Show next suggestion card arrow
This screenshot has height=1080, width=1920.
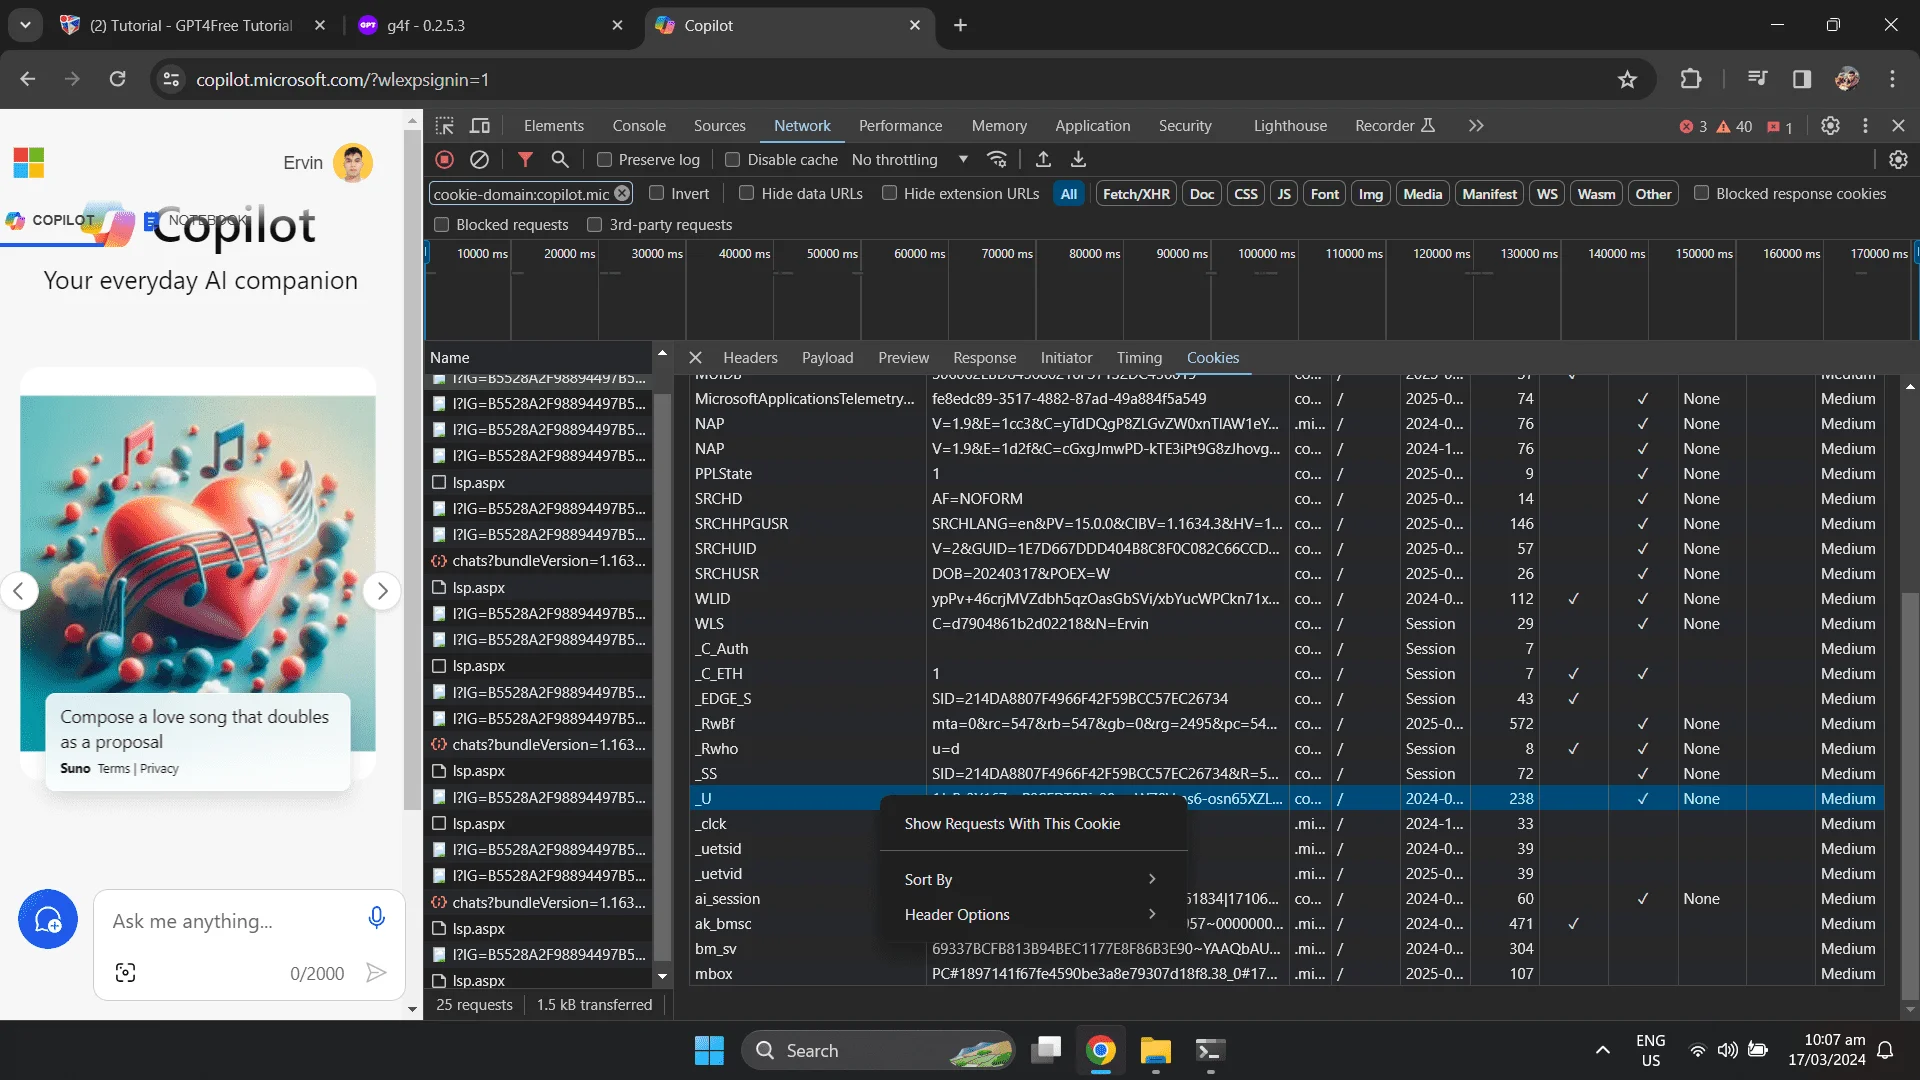point(382,591)
